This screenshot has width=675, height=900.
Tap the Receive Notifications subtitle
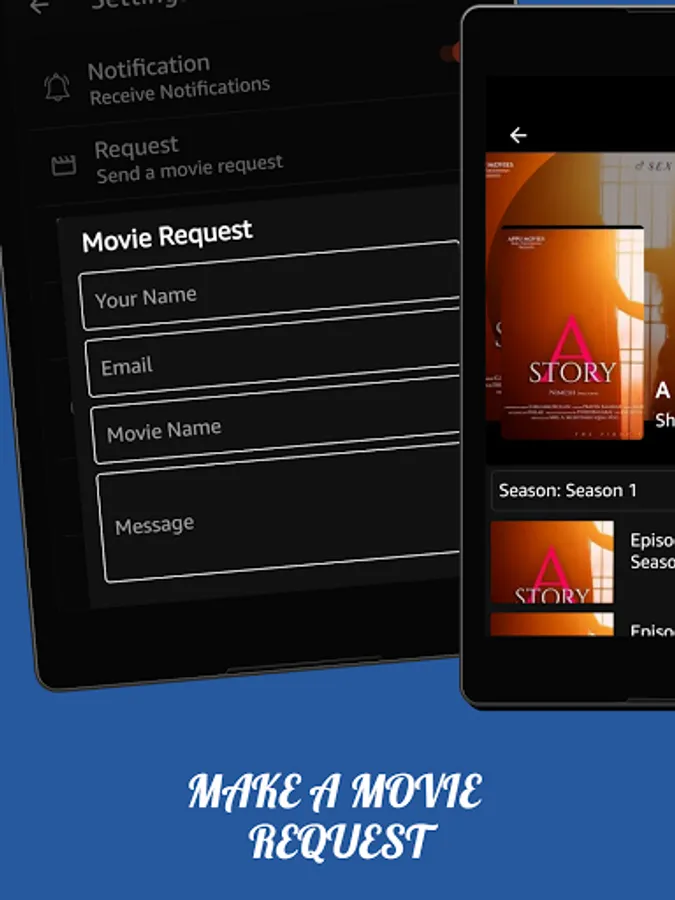180,91
